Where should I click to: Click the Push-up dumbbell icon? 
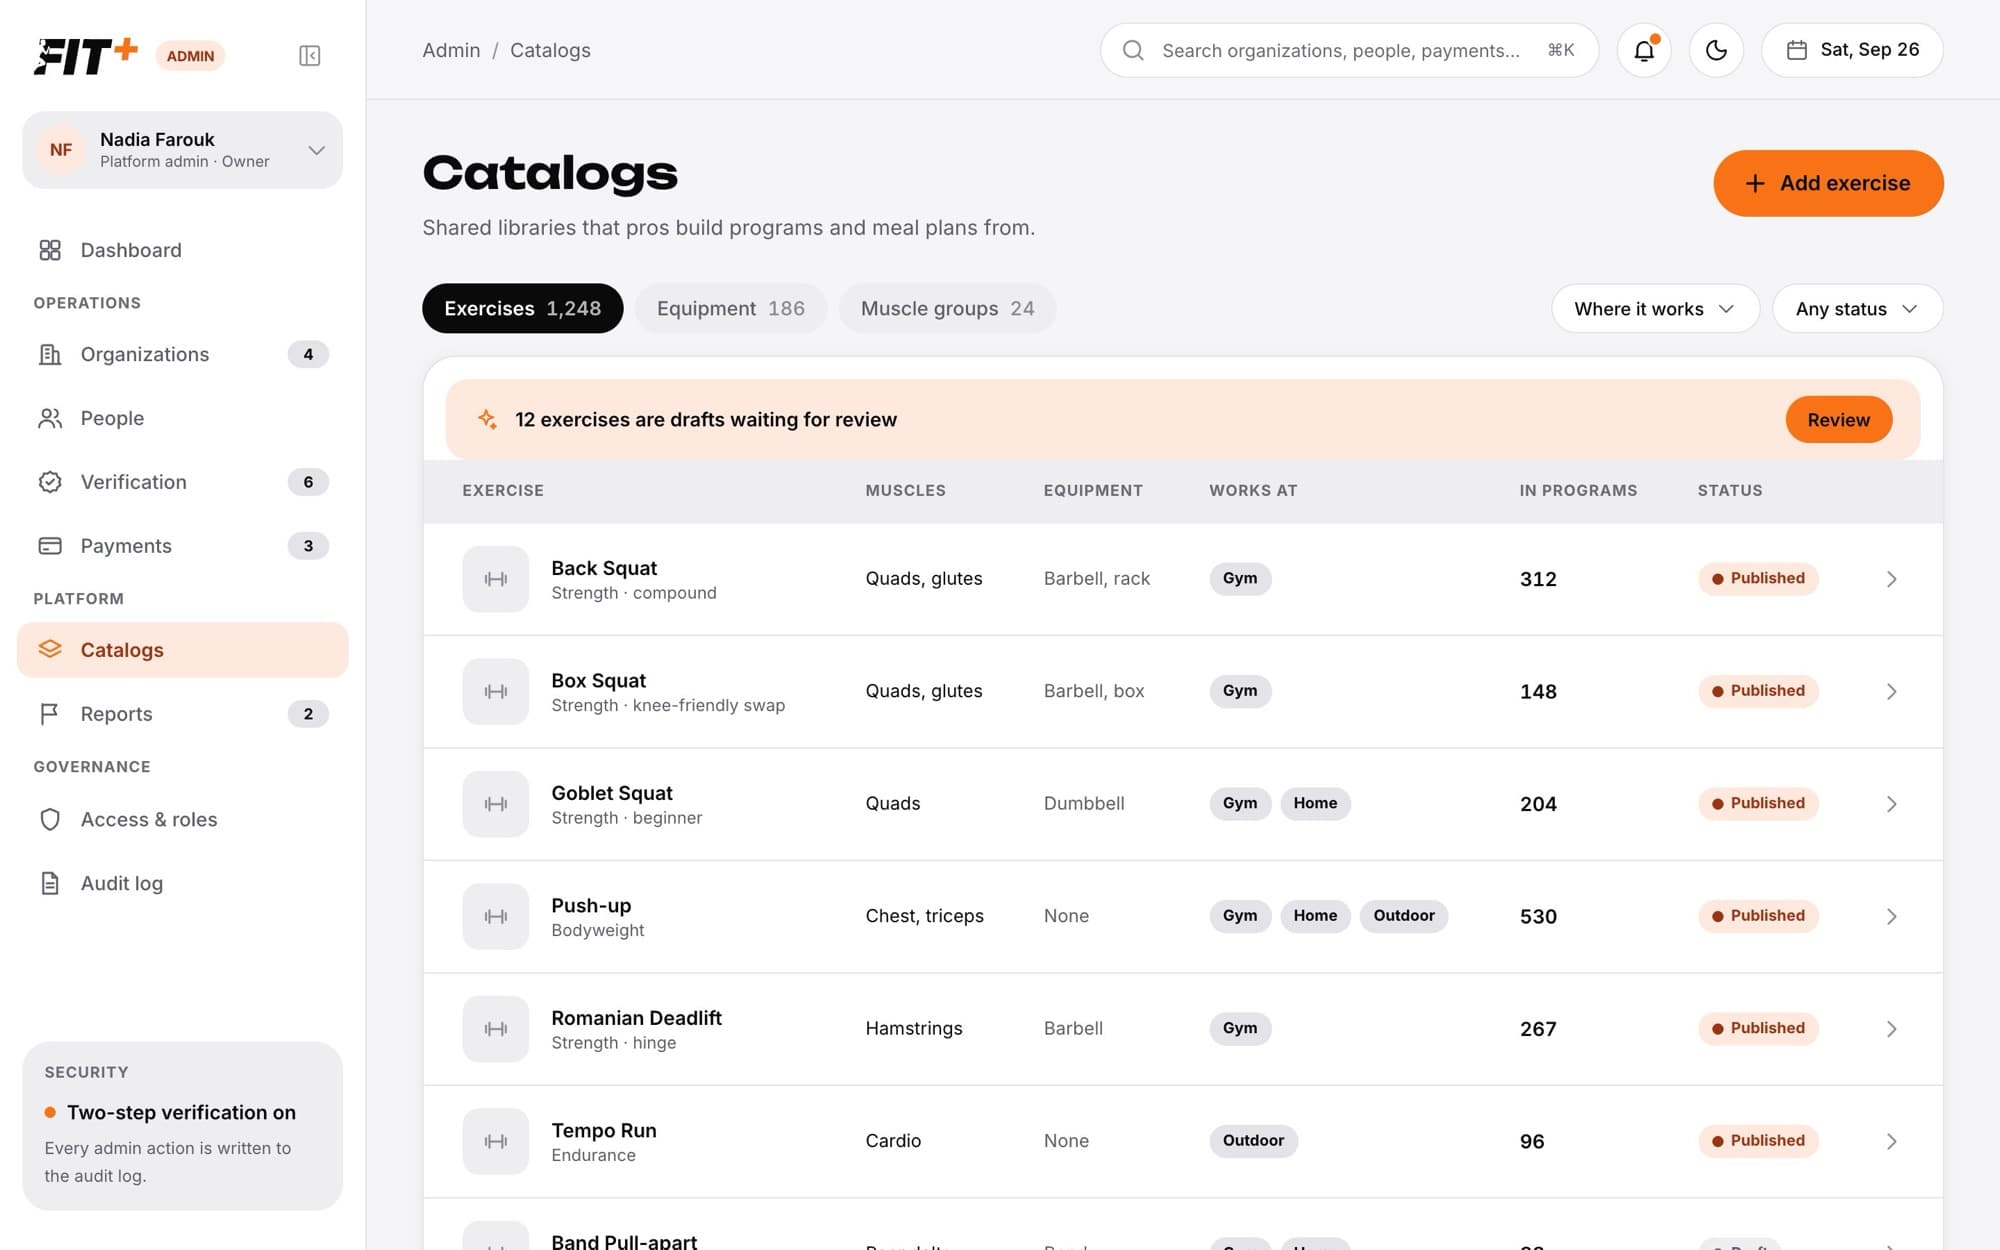coord(495,916)
